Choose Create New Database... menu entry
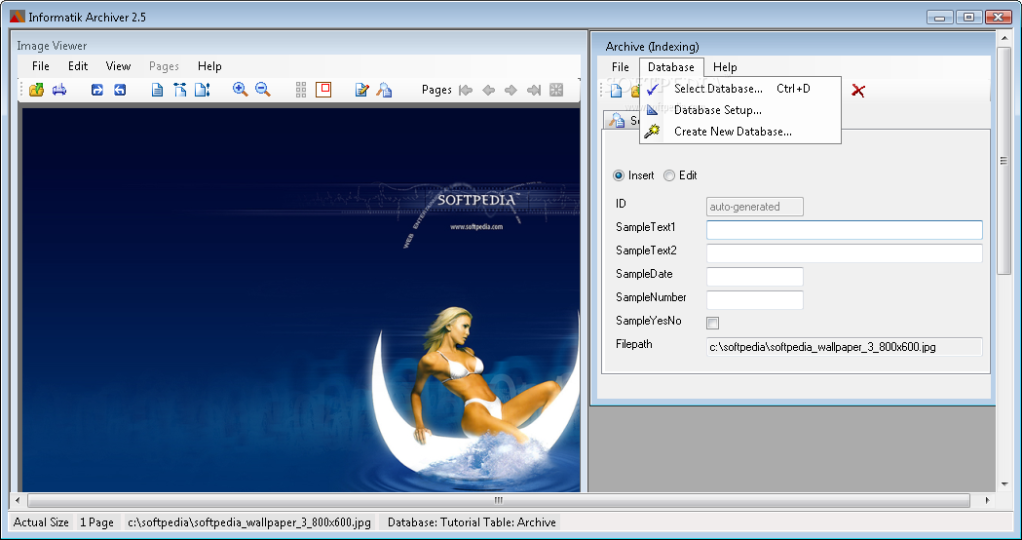 (732, 131)
